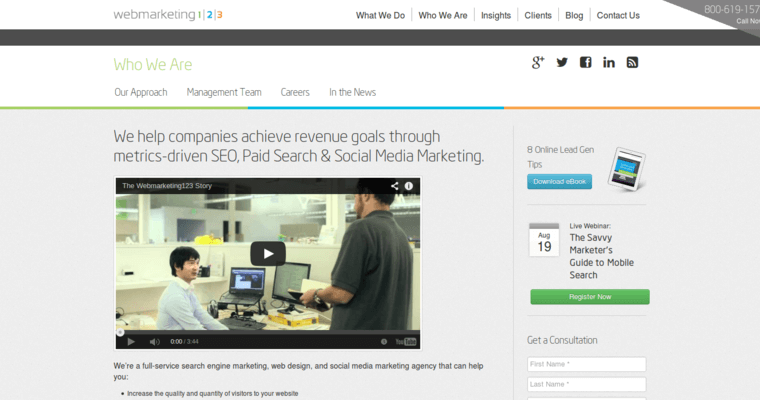The height and width of the screenshot is (400, 760).
Task: Click the video share icon
Action: pos(394,186)
